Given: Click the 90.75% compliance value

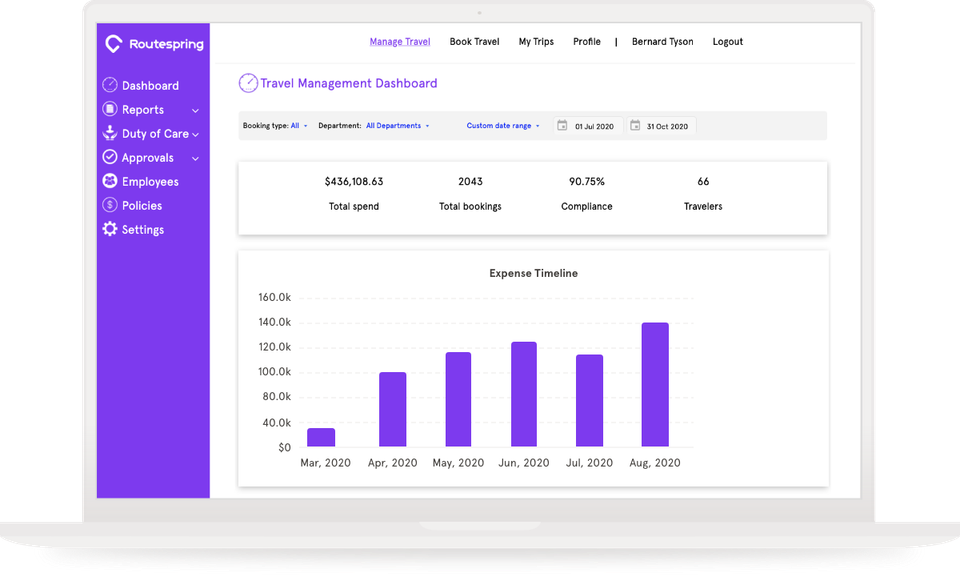Looking at the screenshot, I should pyautogui.click(x=587, y=181).
